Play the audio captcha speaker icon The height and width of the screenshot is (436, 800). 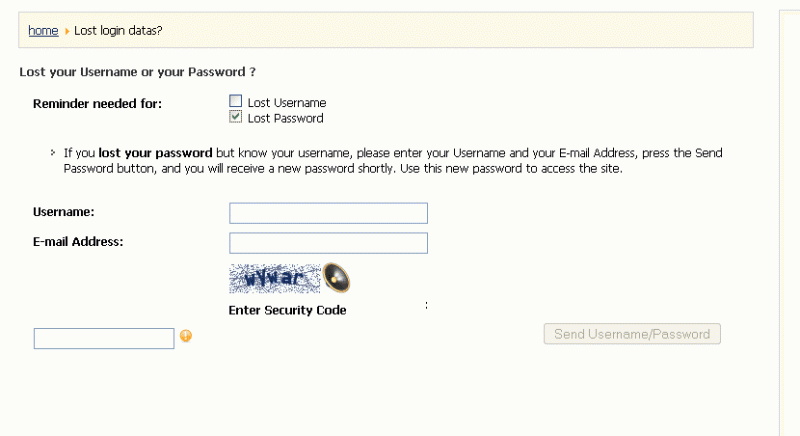(x=336, y=278)
